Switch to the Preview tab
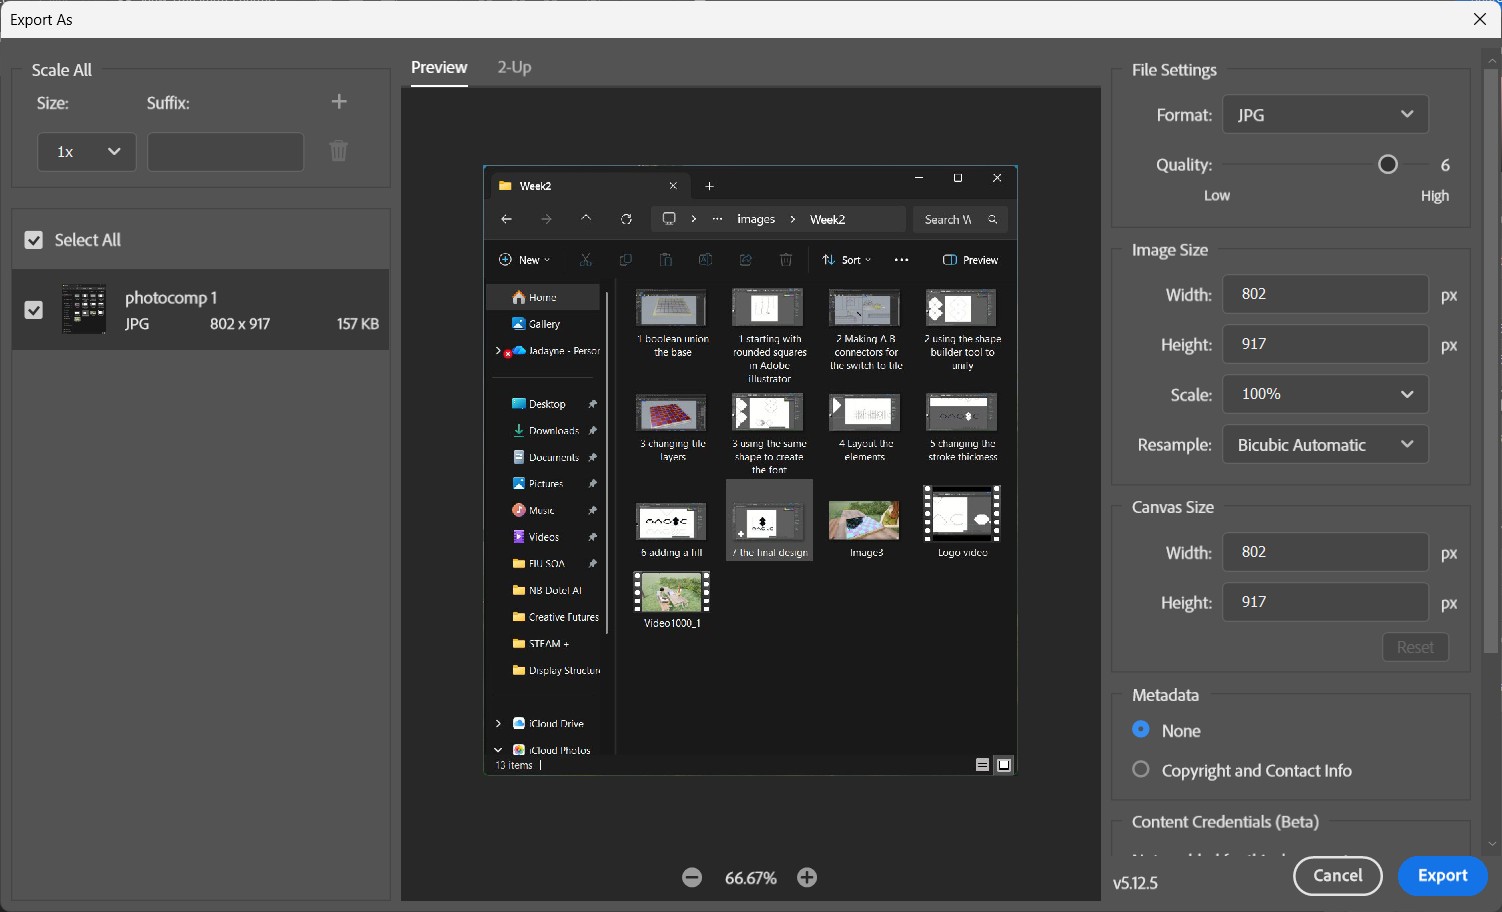 (x=439, y=67)
